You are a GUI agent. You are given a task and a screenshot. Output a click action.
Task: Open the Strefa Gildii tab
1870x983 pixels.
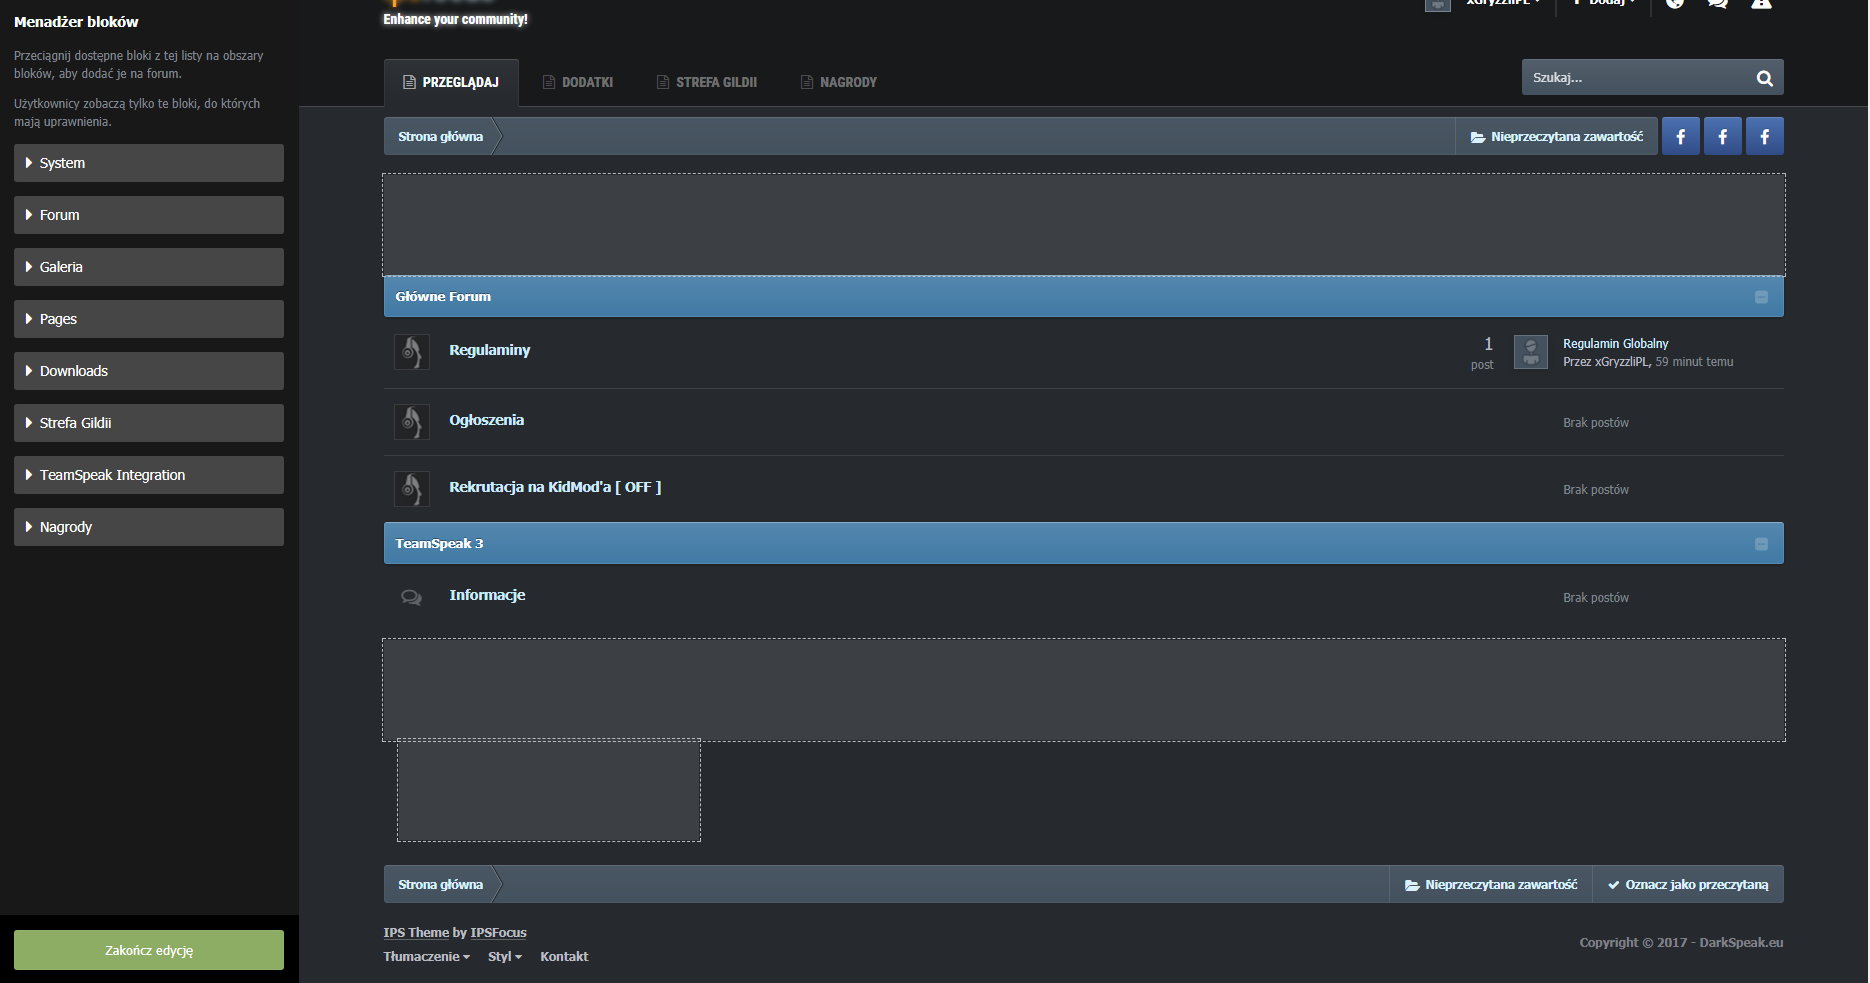(707, 82)
